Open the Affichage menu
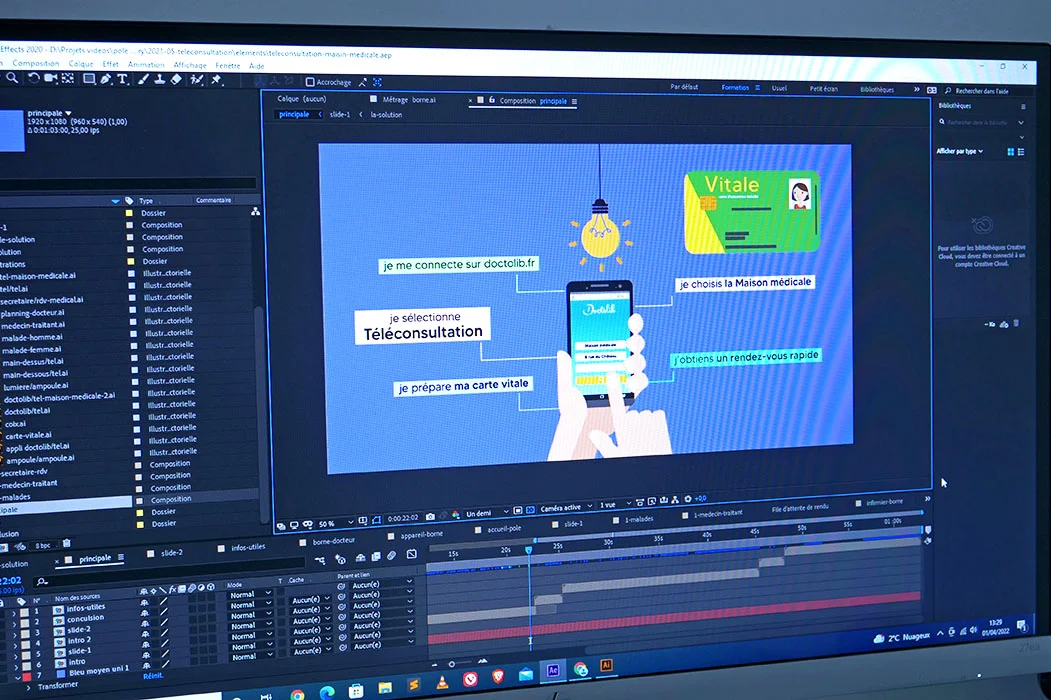 [x=190, y=65]
